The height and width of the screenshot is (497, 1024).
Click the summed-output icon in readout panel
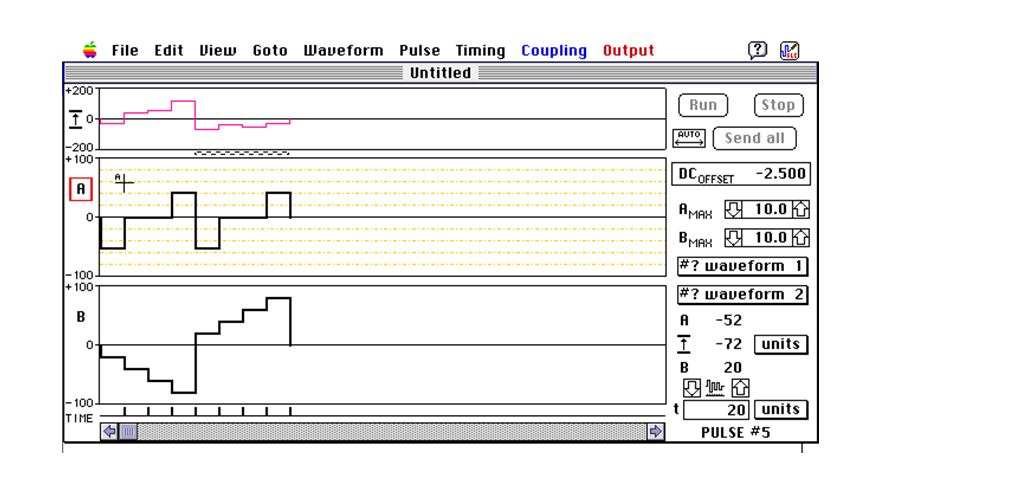click(x=684, y=344)
